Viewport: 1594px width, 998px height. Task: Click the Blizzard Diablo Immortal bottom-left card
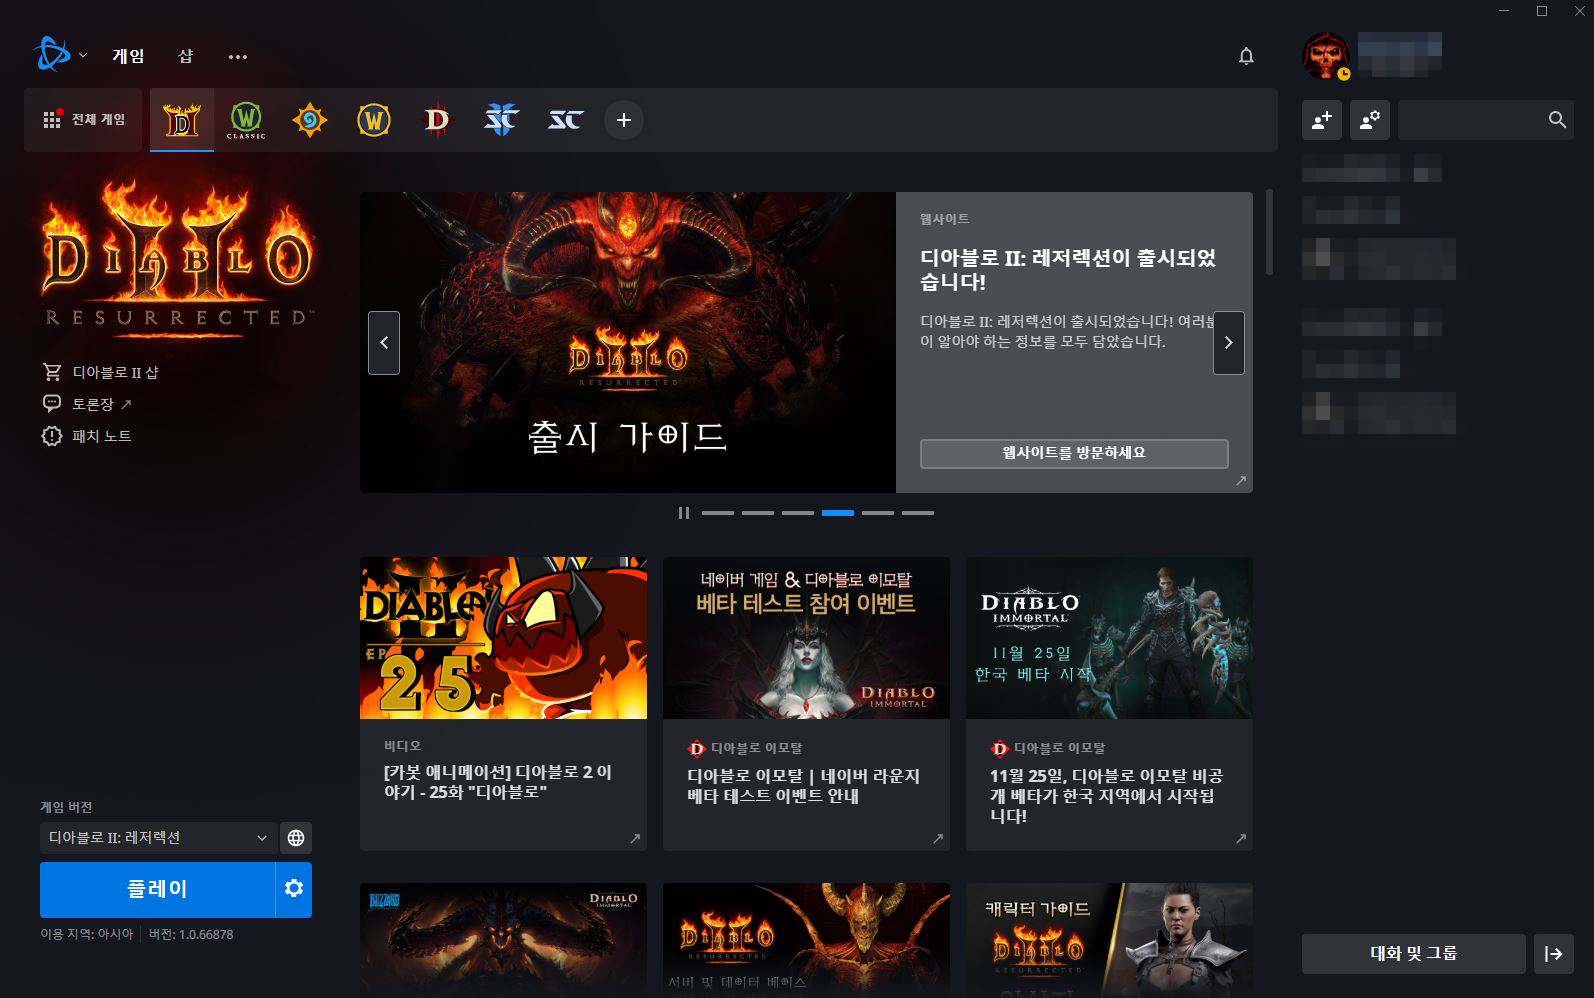coord(503,940)
